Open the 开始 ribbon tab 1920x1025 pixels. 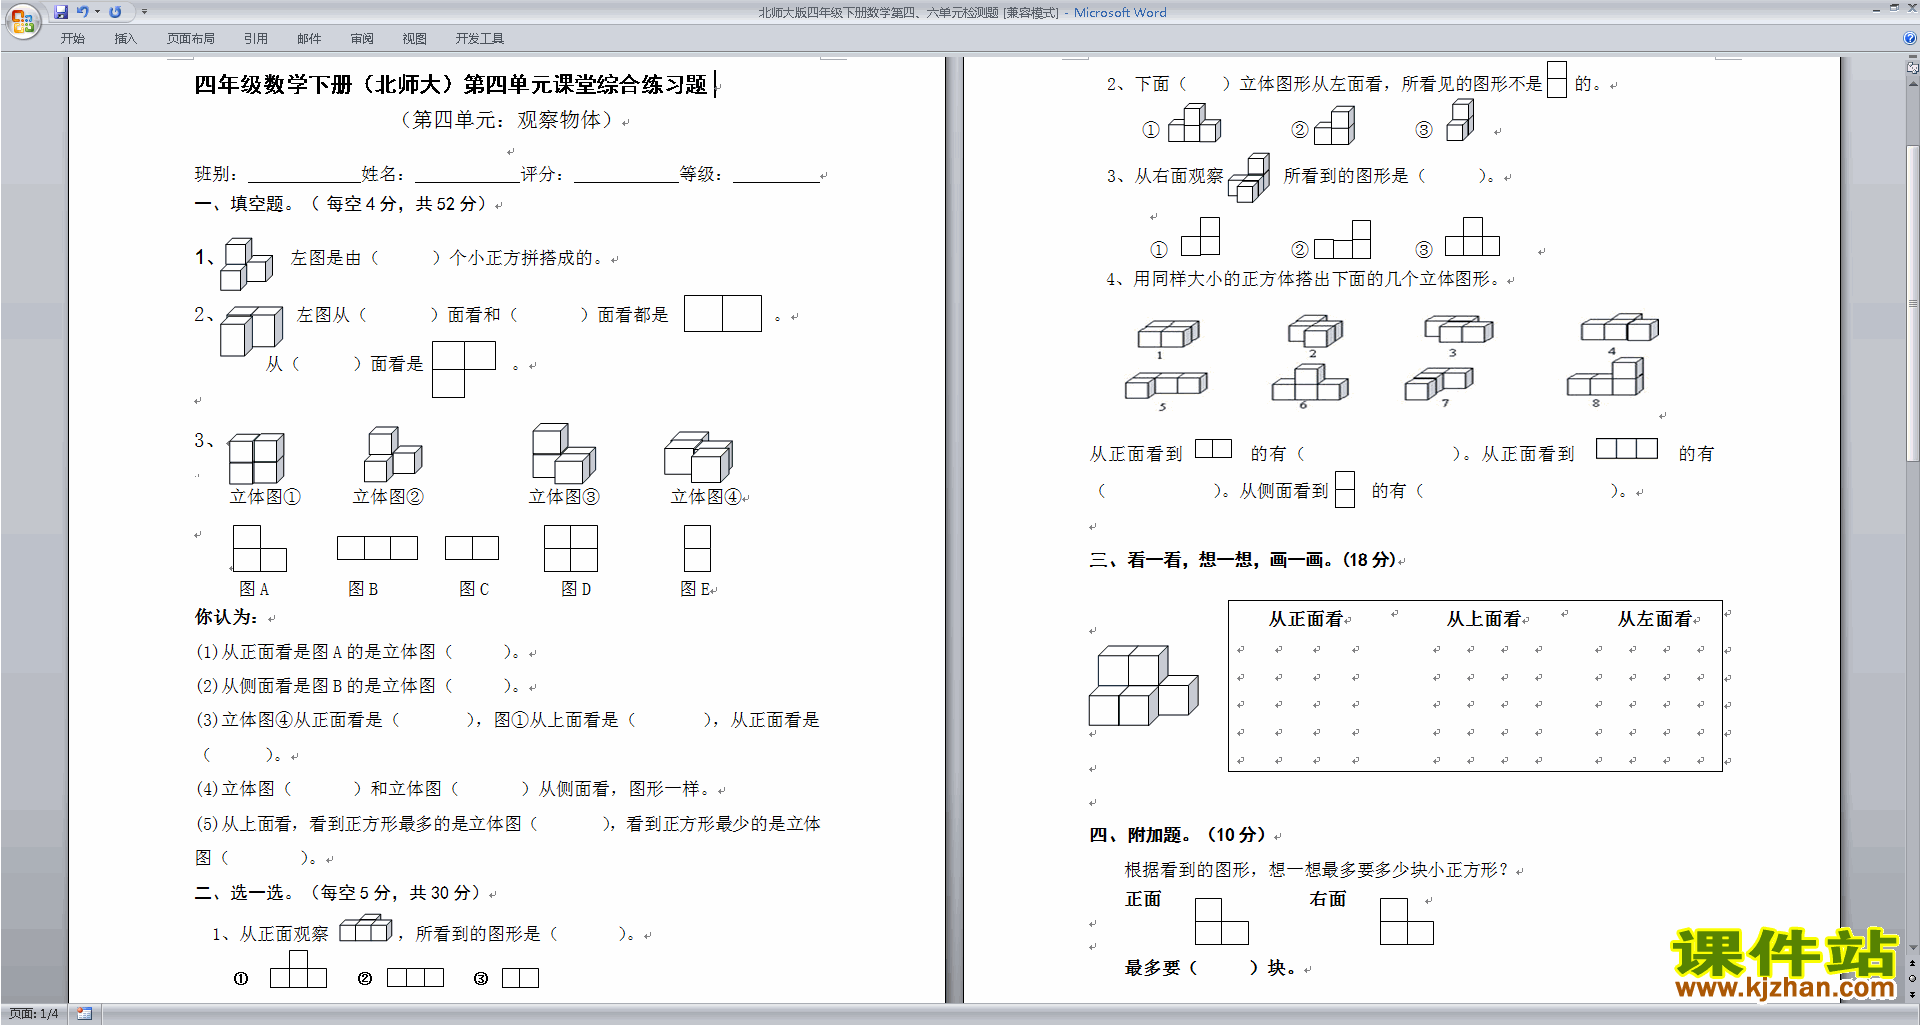pyautogui.click(x=73, y=39)
